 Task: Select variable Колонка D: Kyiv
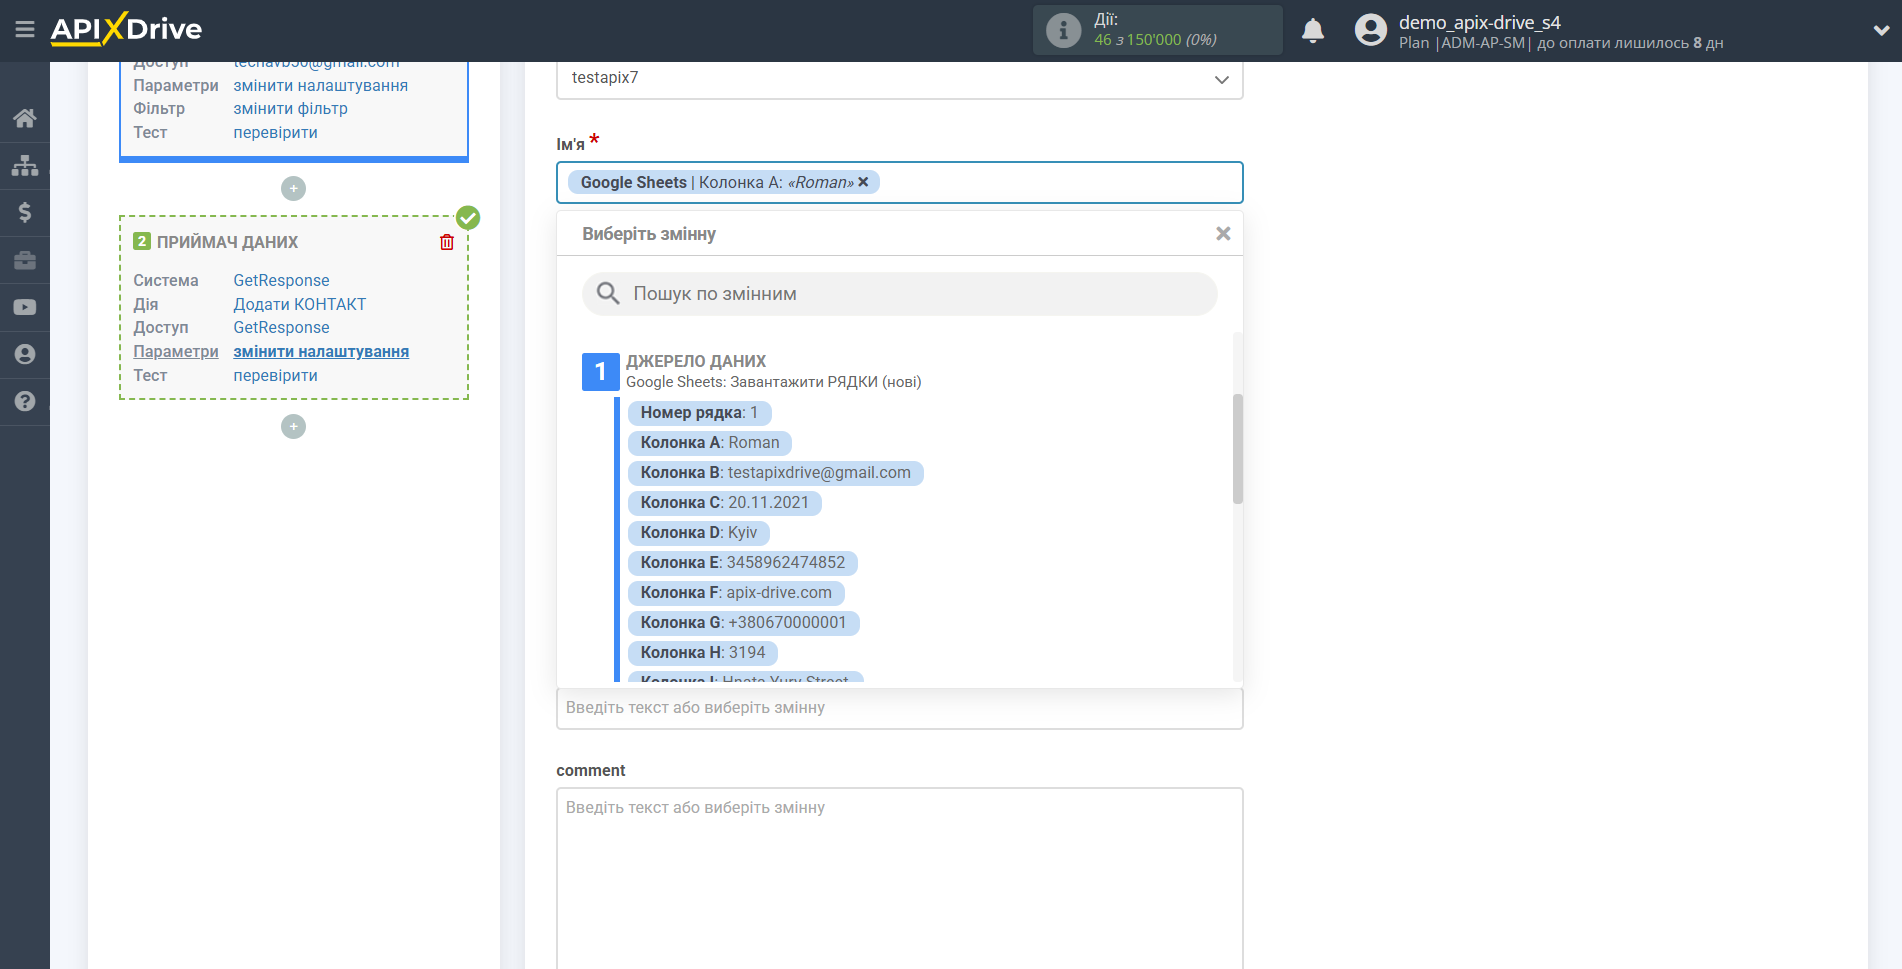699,533
